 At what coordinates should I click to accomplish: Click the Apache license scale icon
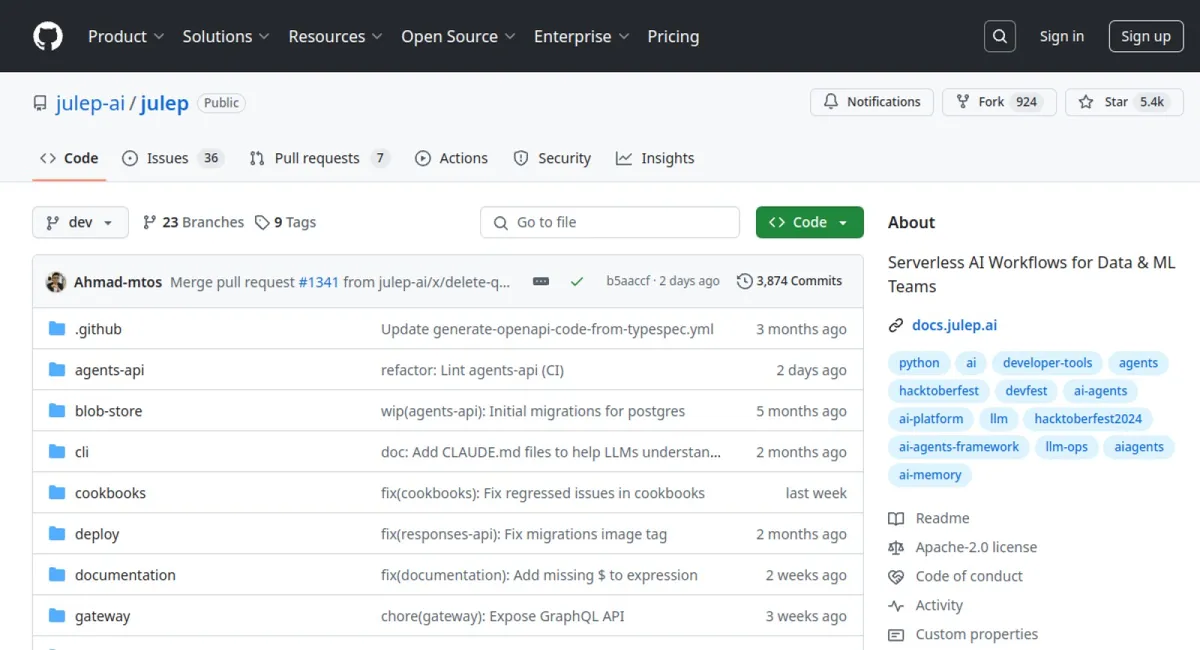pyautogui.click(x=896, y=547)
